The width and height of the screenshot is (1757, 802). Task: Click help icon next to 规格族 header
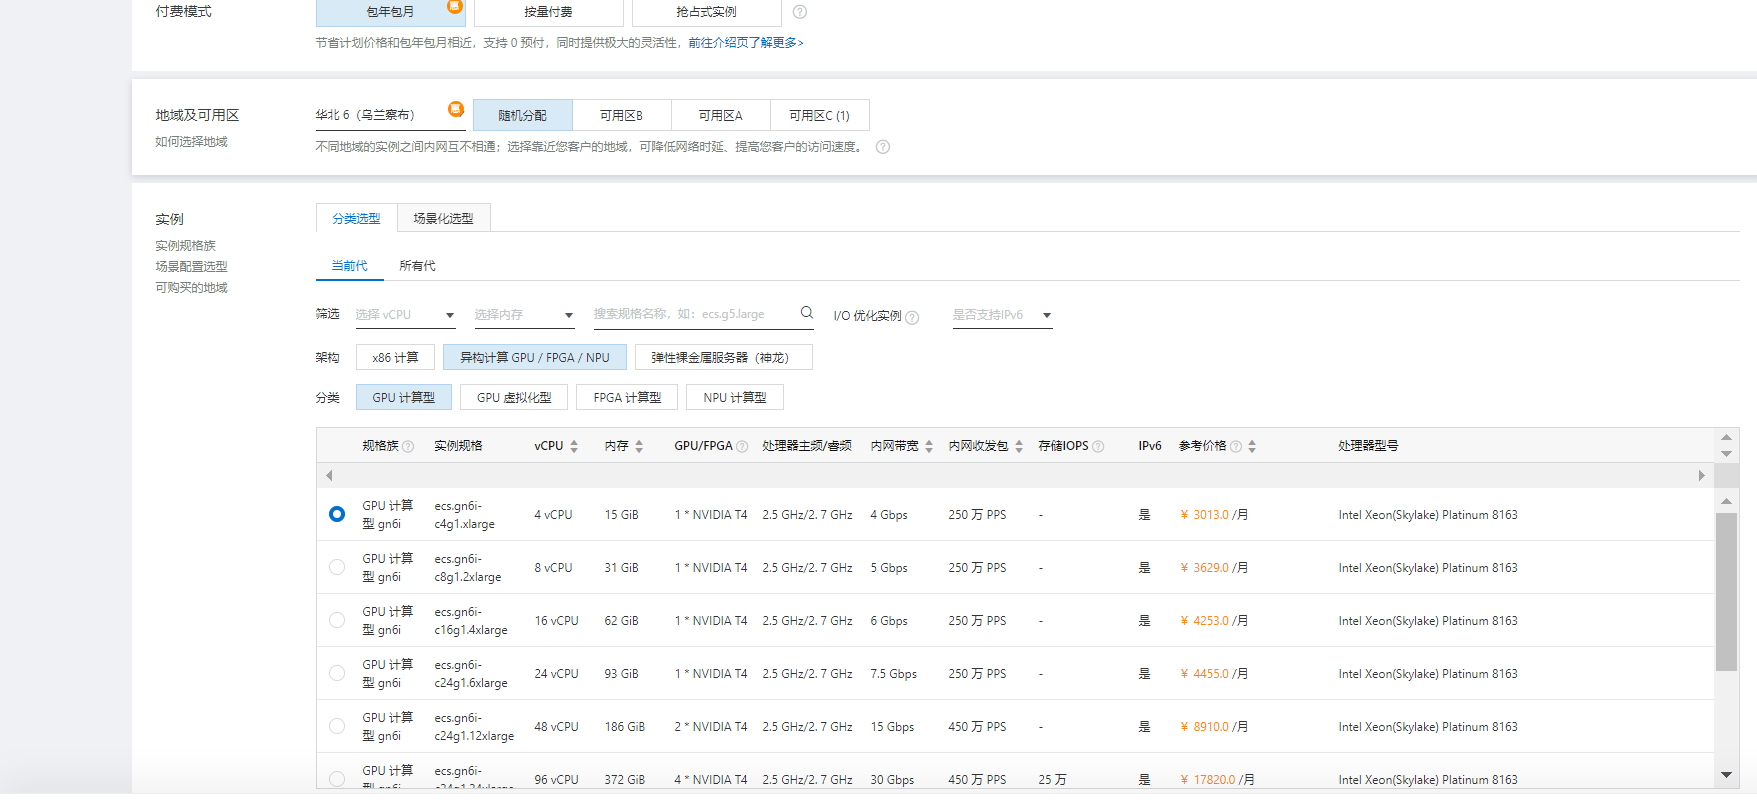408,447
